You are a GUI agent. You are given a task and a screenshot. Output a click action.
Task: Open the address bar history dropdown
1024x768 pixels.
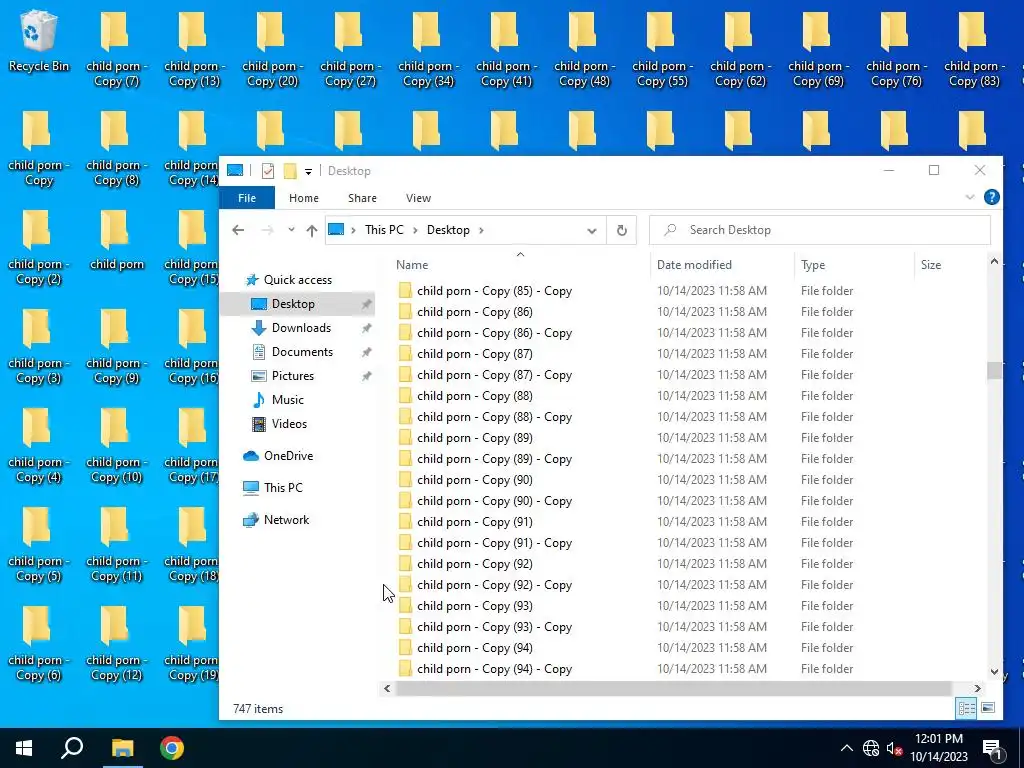point(592,231)
